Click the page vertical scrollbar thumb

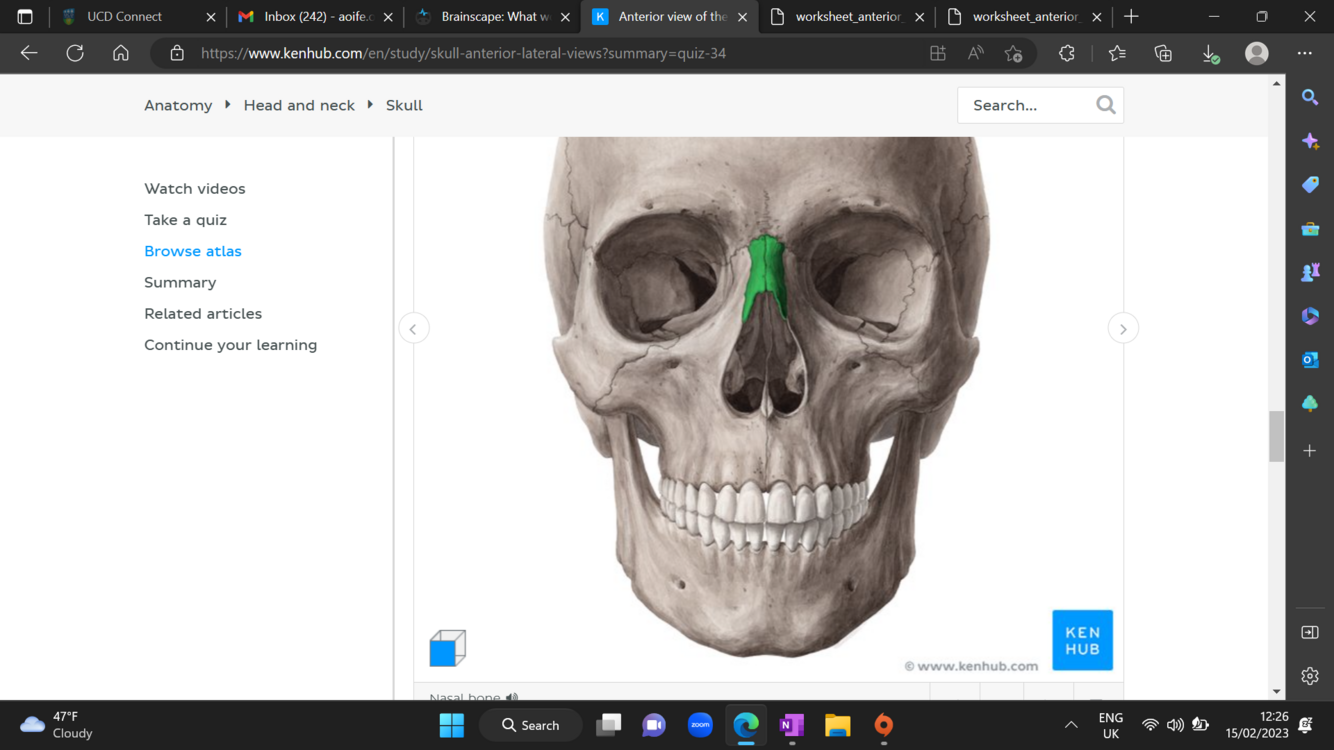(1276, 436)
